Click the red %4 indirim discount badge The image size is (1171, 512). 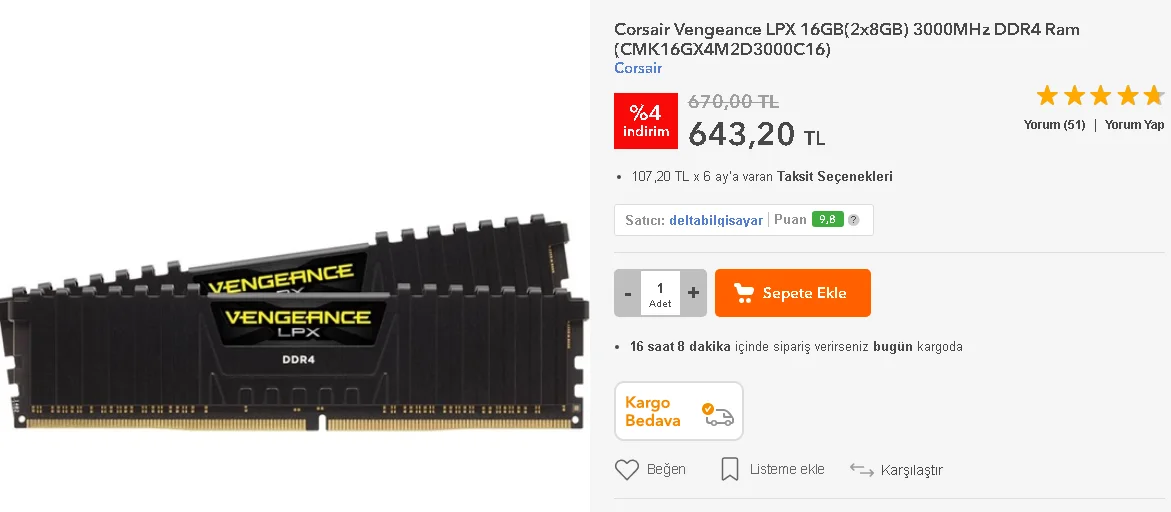click(x=646, y=121)
